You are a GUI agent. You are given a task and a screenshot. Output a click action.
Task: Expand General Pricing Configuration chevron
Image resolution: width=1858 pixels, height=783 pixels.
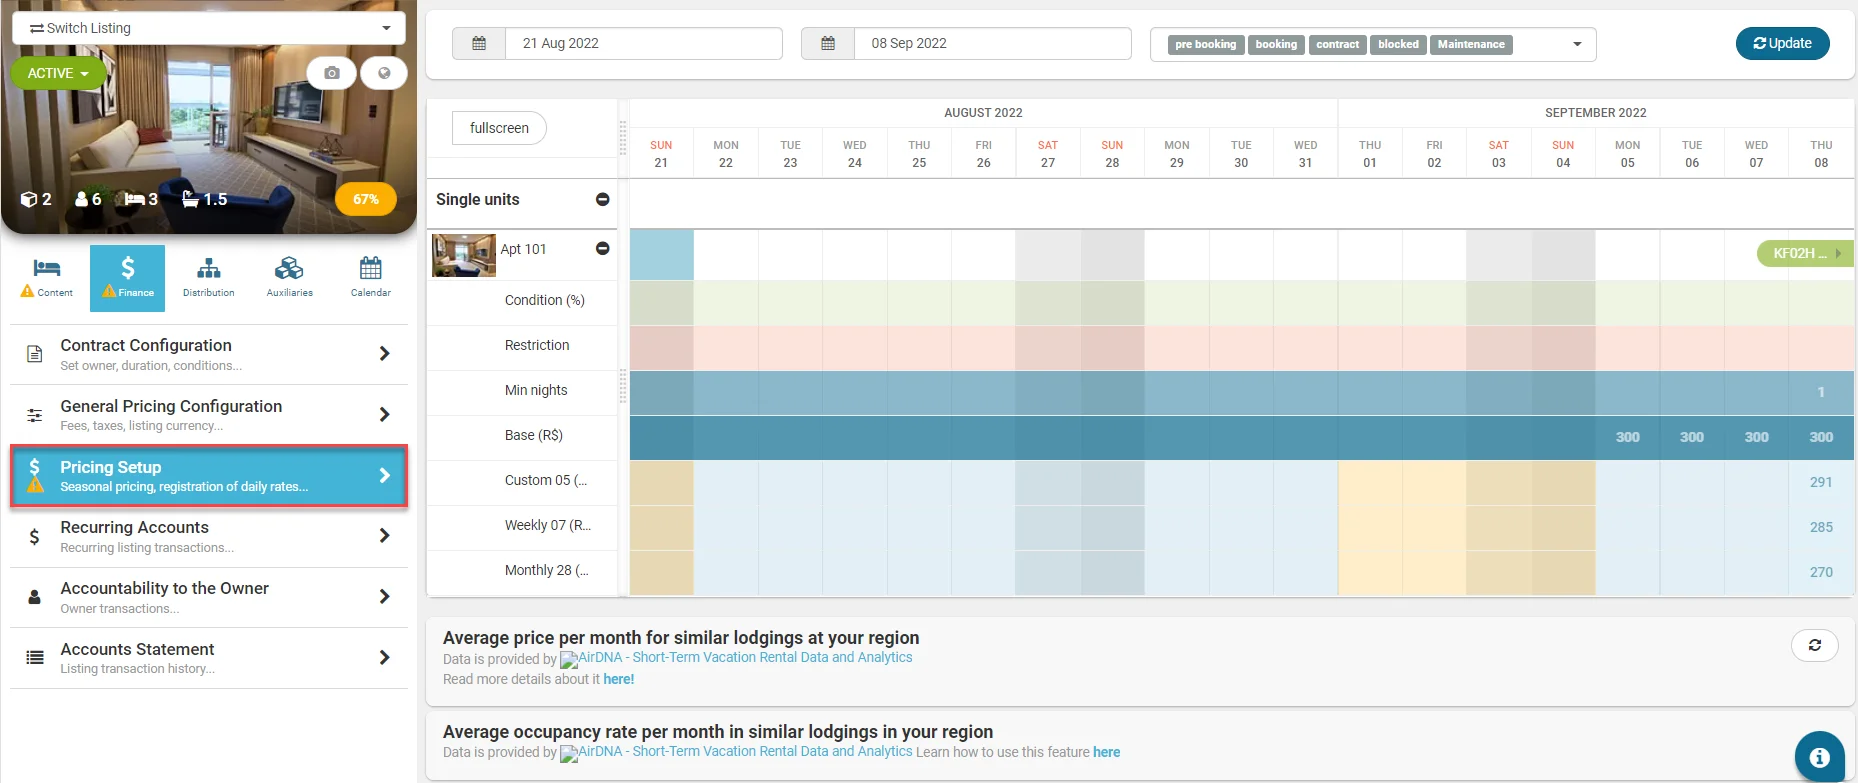click(384, 414)
